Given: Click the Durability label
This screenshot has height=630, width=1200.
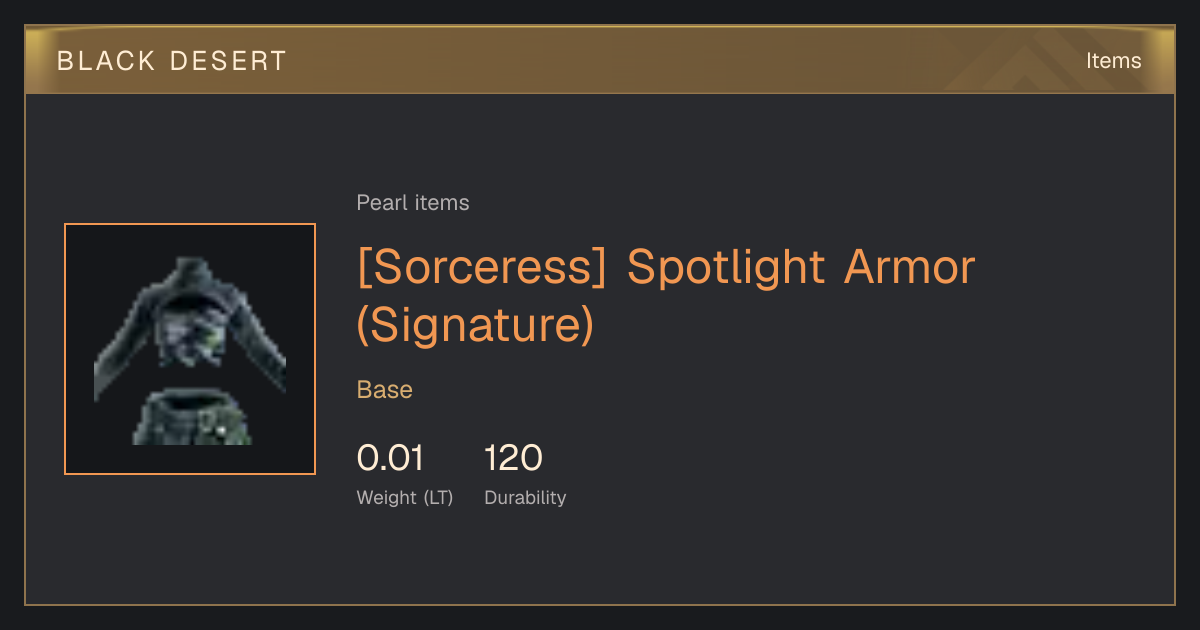Looking at the screenshot, I should click(525, 497).
